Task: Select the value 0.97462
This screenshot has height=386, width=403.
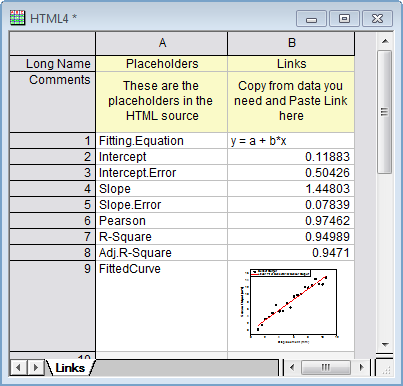Action: [x=291, y=221]
